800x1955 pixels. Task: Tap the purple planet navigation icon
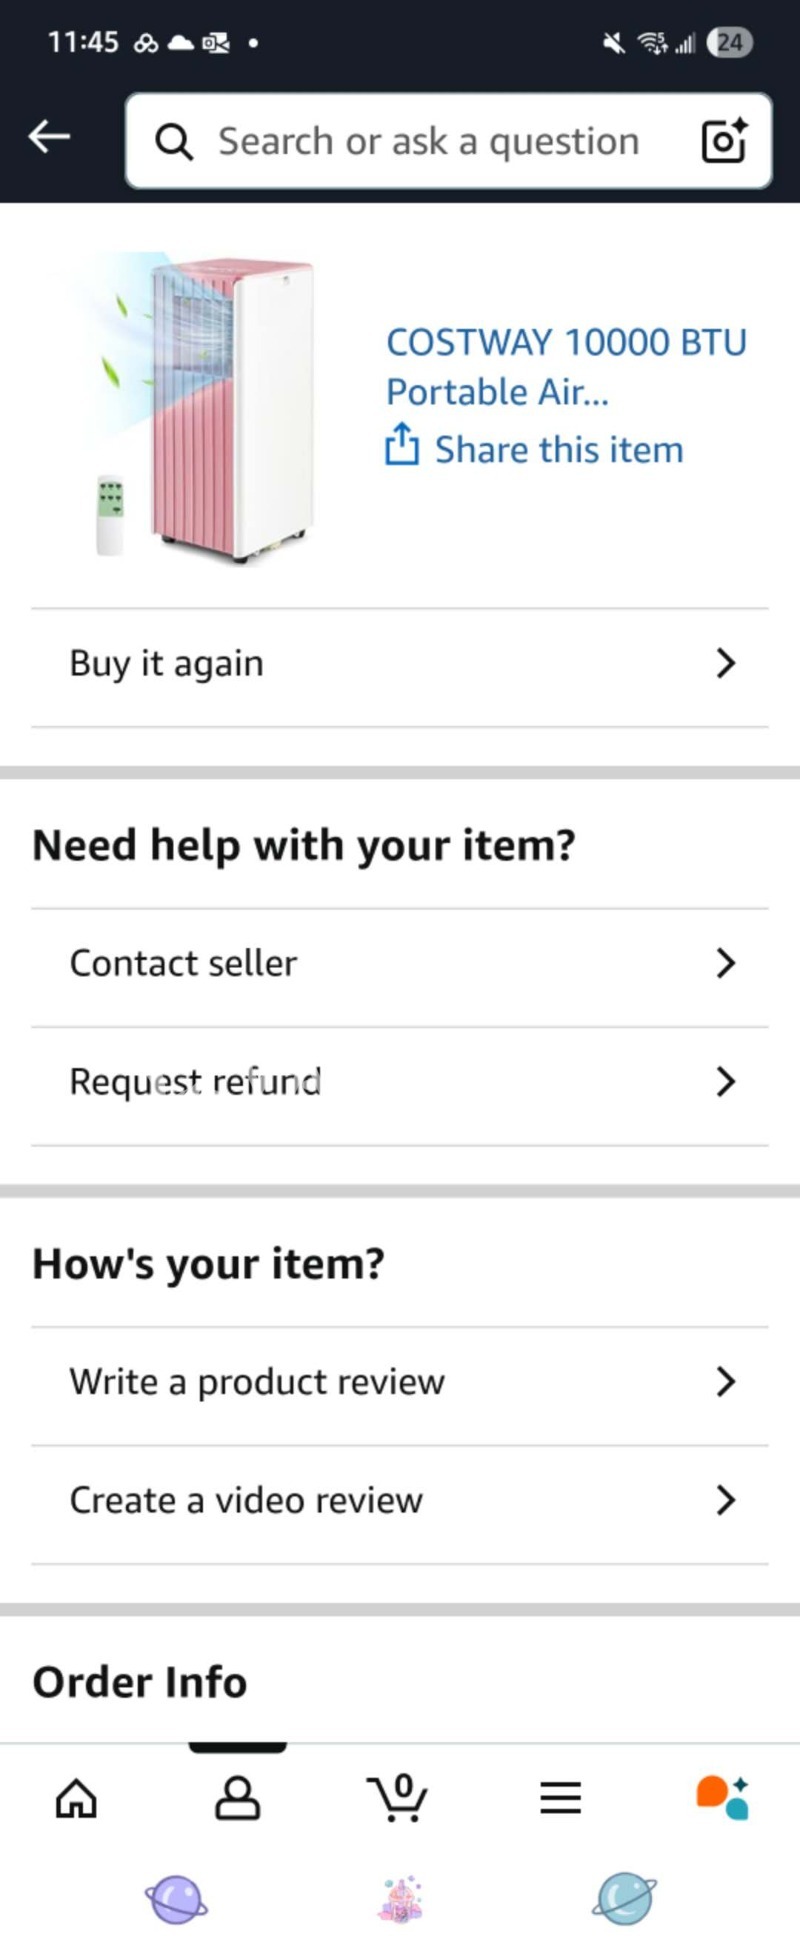(177, 1899)
